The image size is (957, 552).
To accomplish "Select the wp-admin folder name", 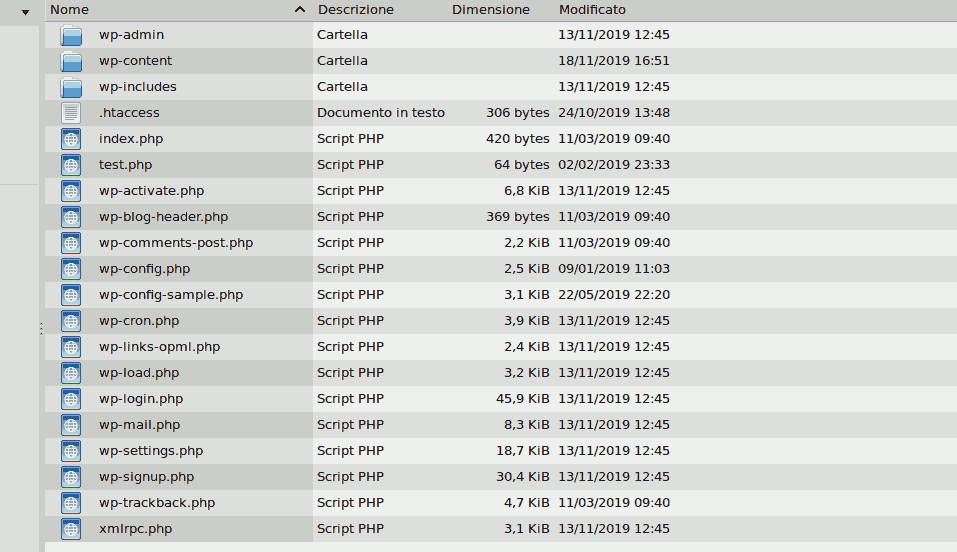I will [131, 35].
